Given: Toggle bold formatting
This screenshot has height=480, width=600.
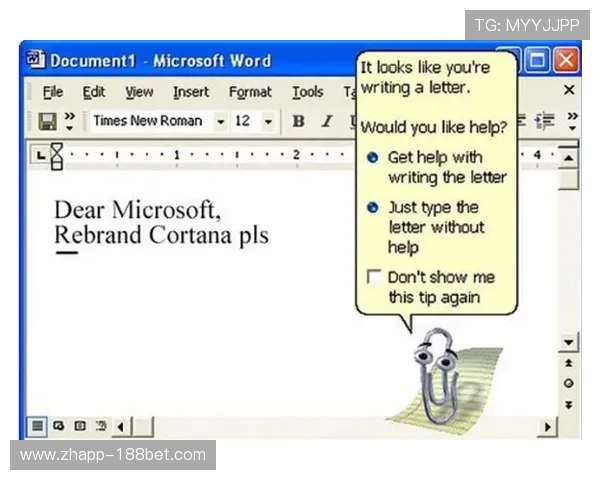Looking at the screenshot, I should point(297,121).
